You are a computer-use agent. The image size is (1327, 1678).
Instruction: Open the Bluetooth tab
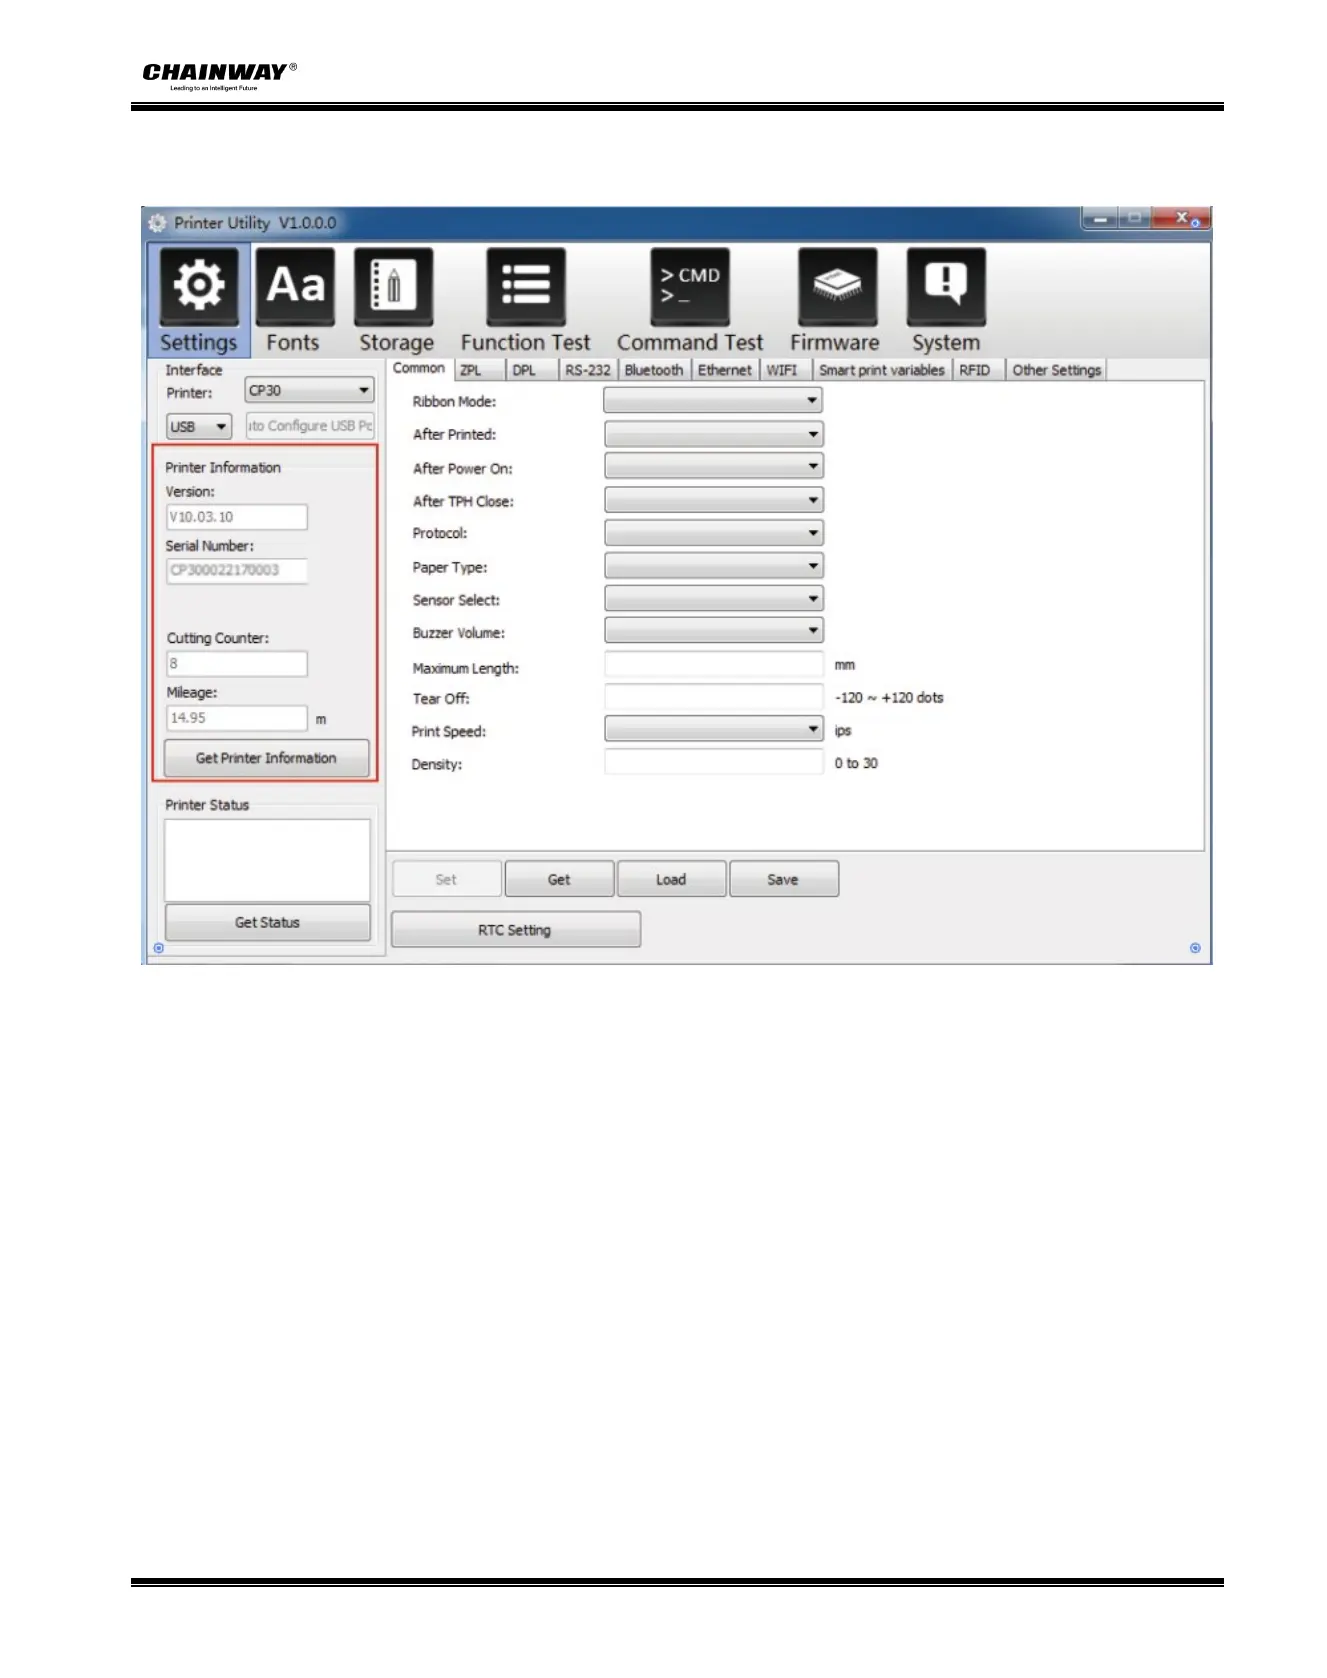(x=654, y=371)
